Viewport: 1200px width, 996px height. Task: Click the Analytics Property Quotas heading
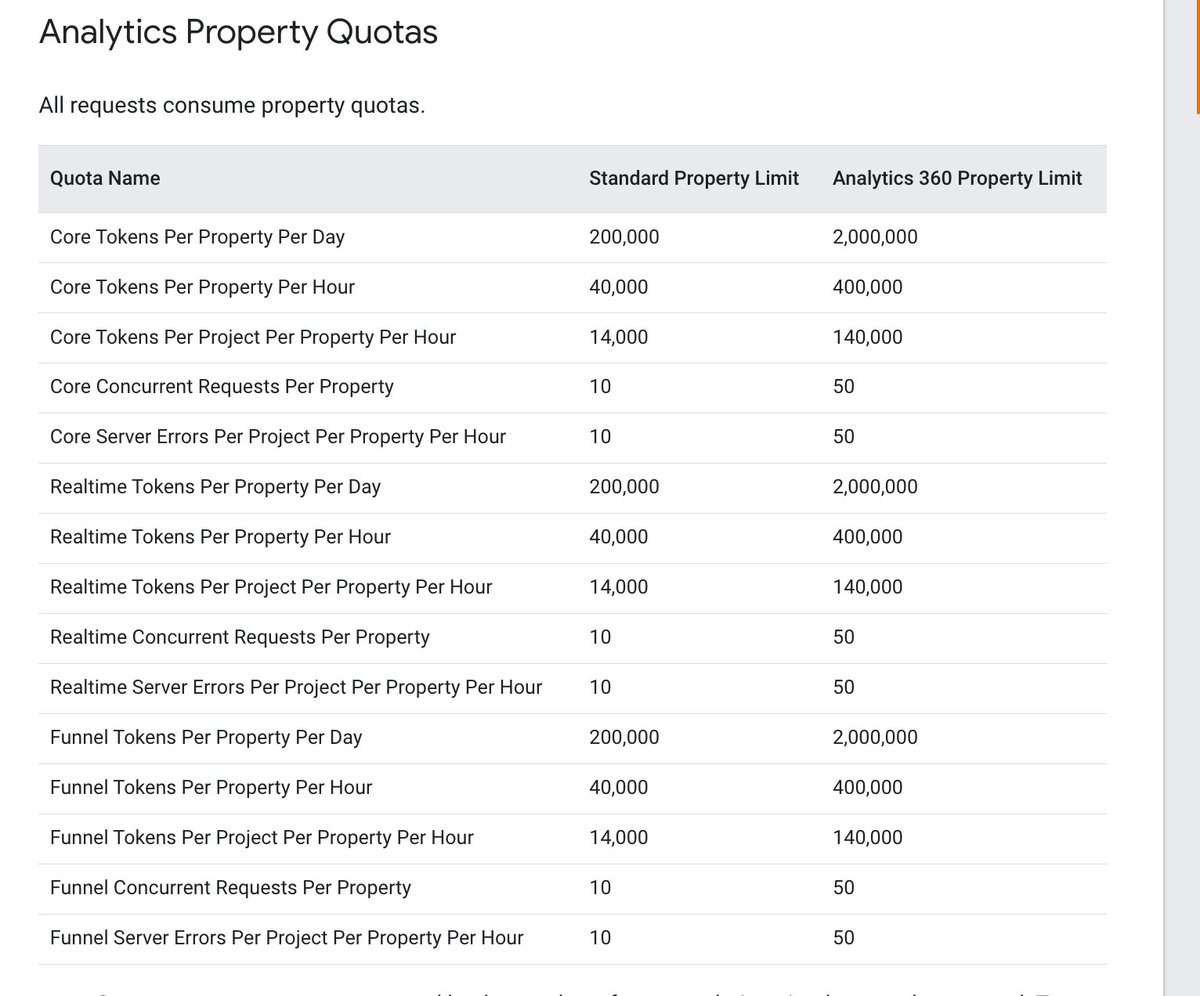click(x=237, y=31)
